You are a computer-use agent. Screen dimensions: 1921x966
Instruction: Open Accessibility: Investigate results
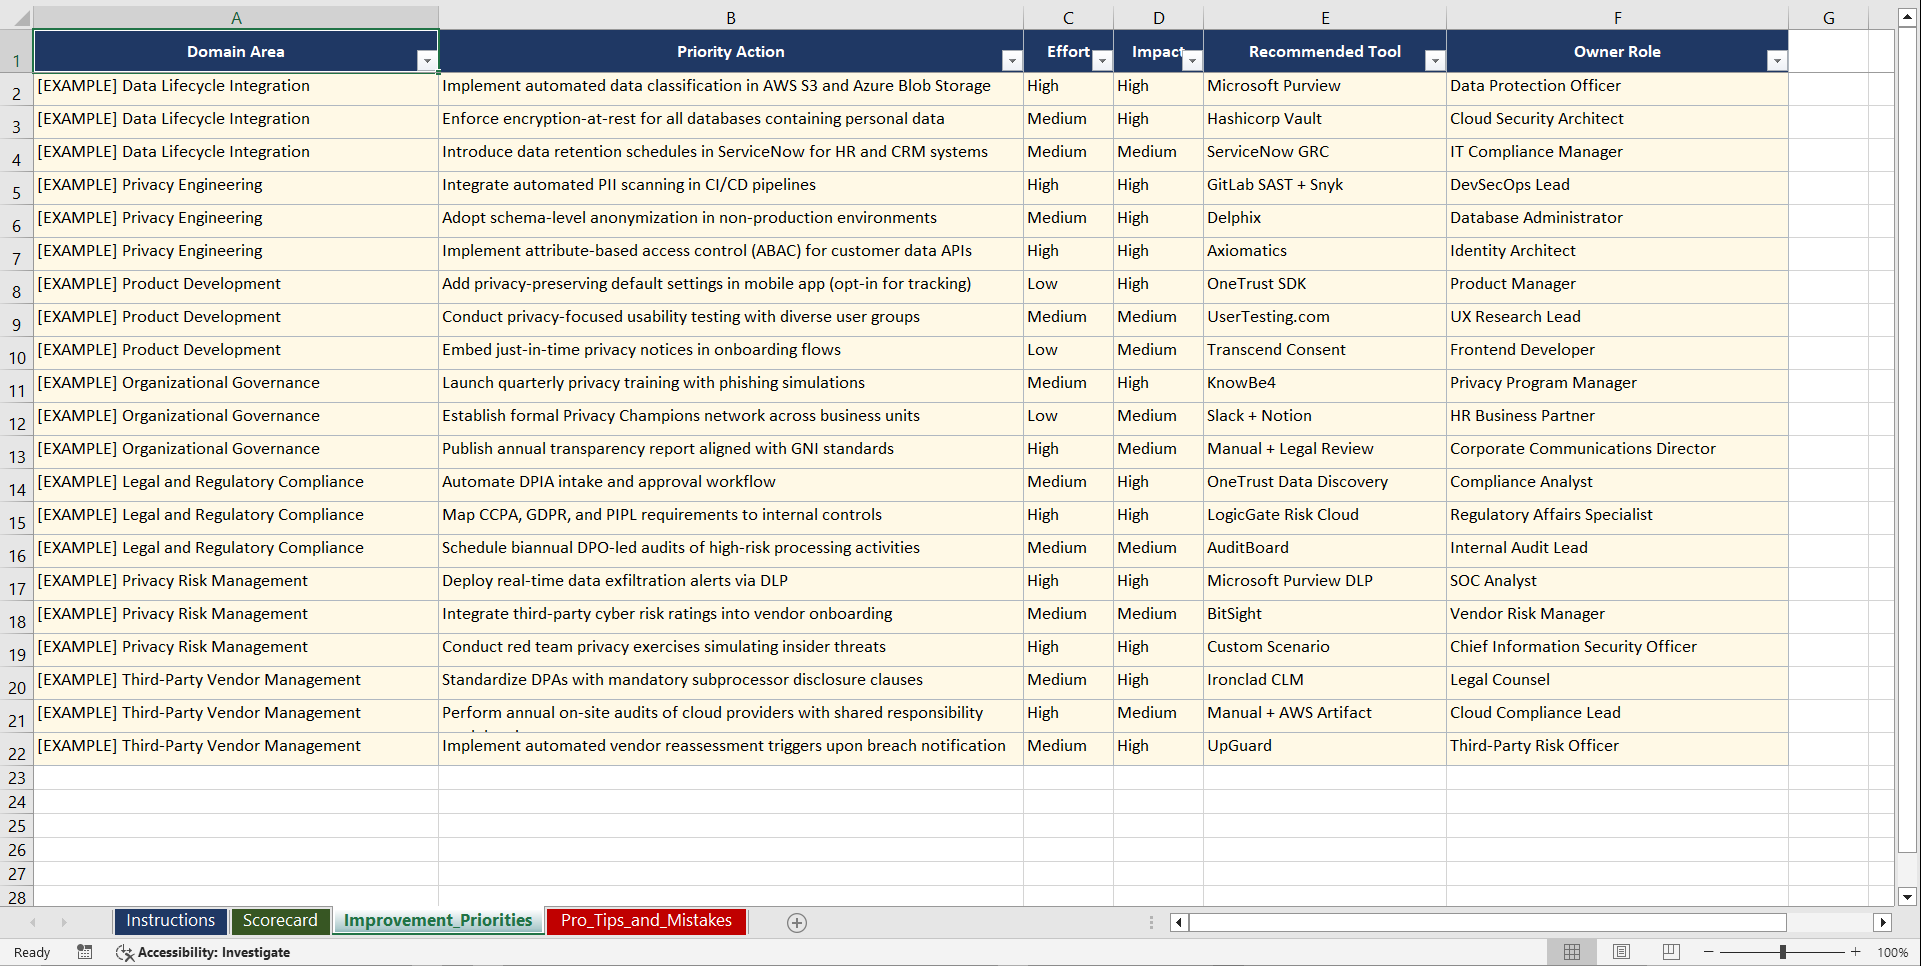pyautogui.click(x=213, y=952)
